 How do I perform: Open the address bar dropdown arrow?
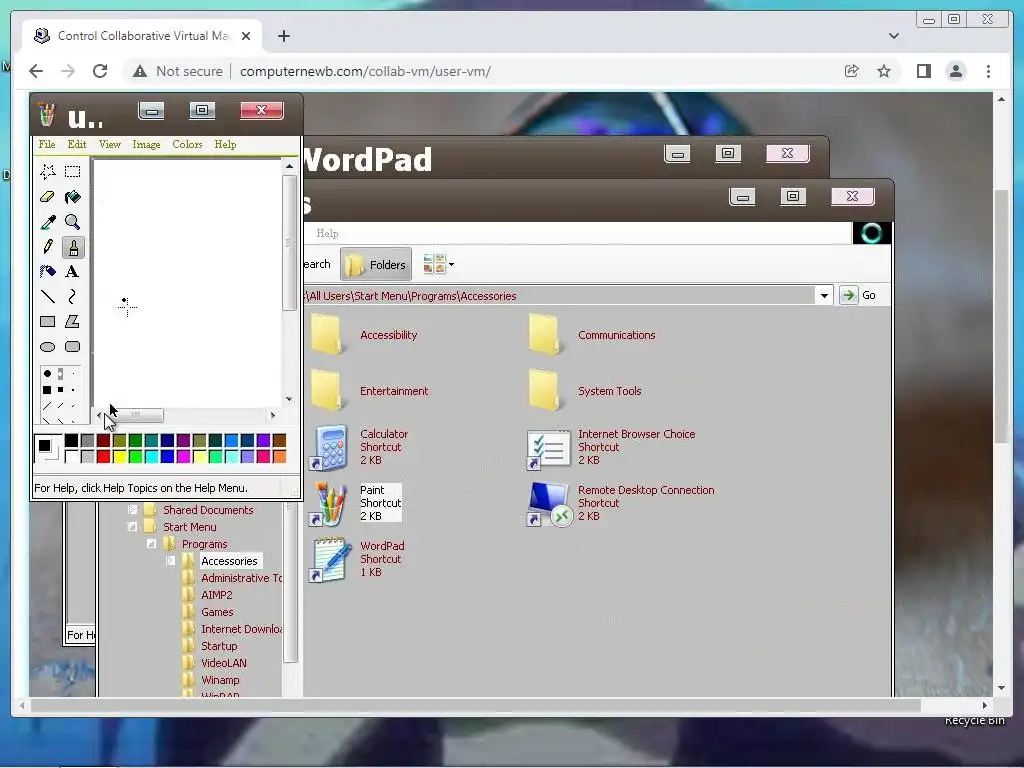(824, 296)
